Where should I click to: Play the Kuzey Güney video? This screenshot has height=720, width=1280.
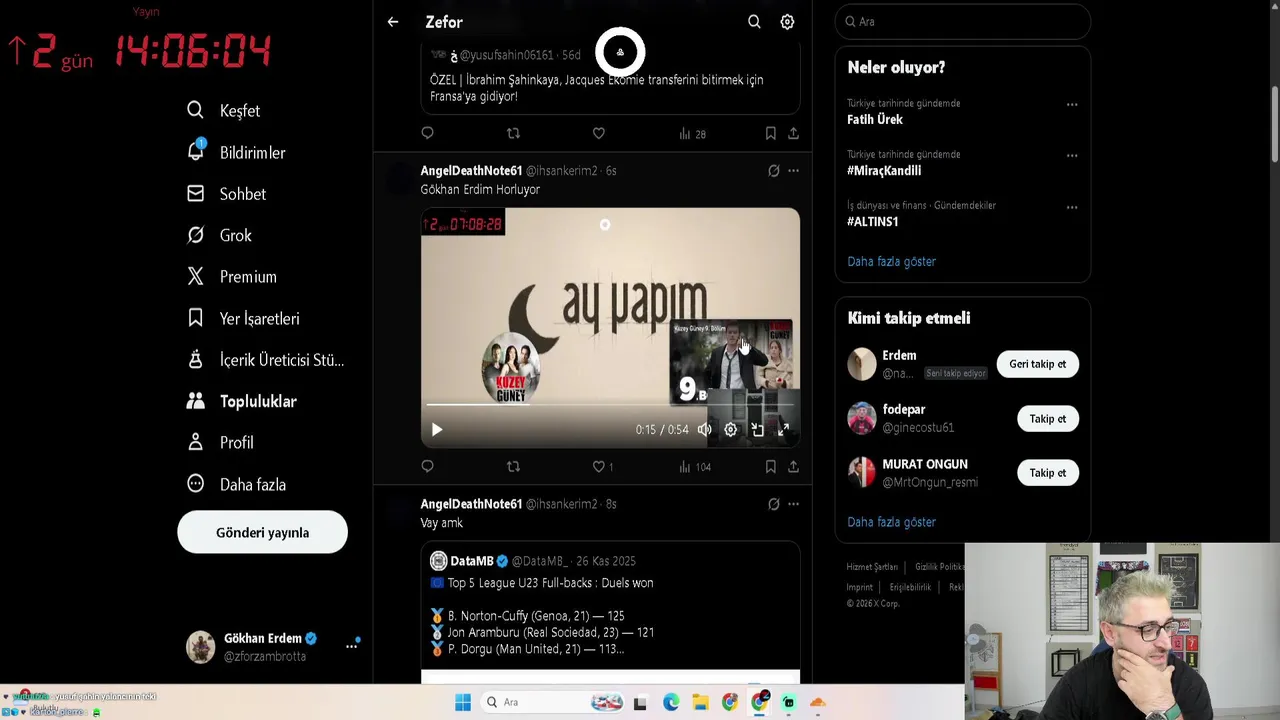pyautogui.click(x=436, y=430)
